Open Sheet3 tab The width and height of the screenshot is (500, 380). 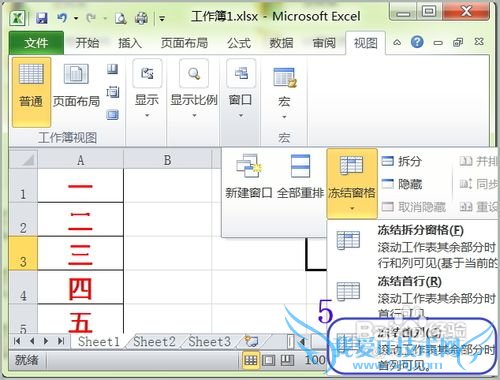[x=209, y=341]
